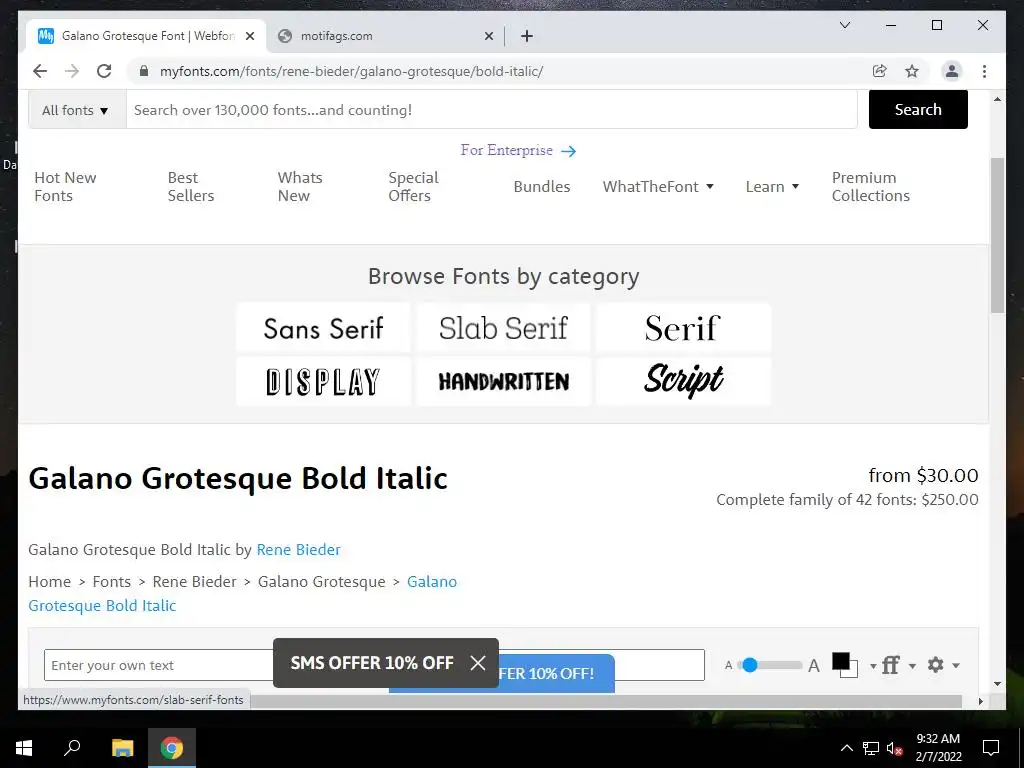Open the Chrome profile avatar menu
This screenshot has width=1024, height=768.
tap(952, 71)
